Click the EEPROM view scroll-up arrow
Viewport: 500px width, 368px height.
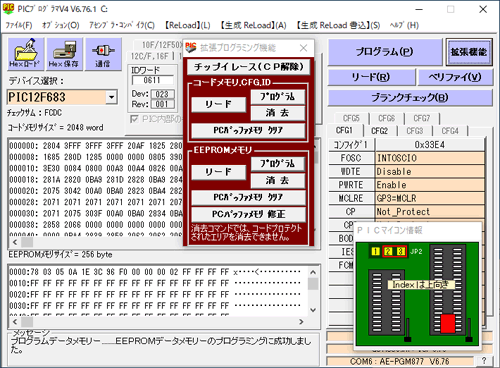313,272
